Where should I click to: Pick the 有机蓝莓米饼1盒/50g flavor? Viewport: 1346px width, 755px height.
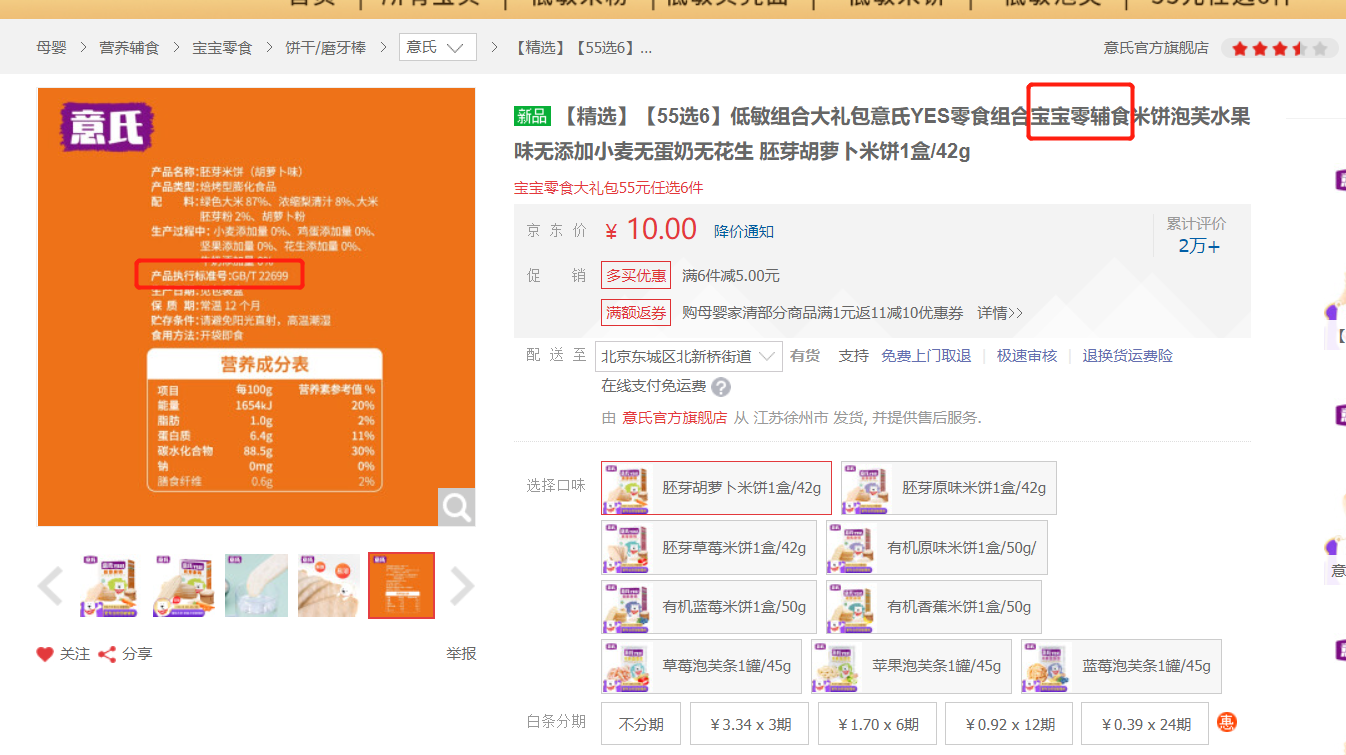tap(709, 607)
